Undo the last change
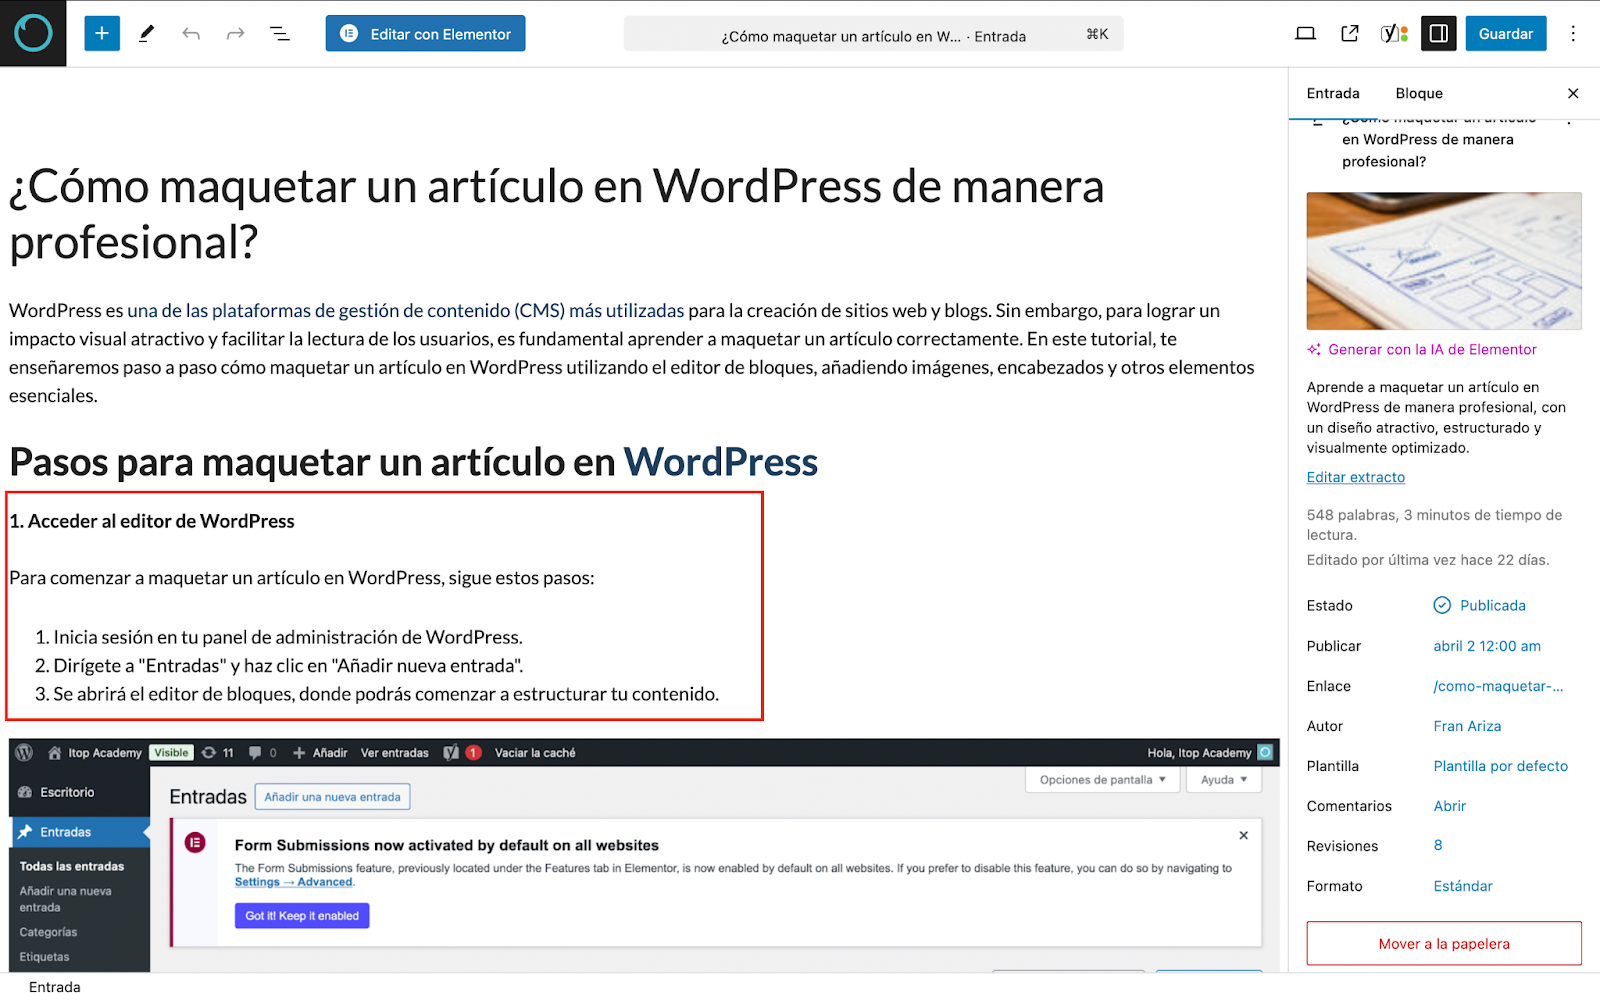Screen dimensions: 1600x1000 pyautogui.click(x=191, y=34)
